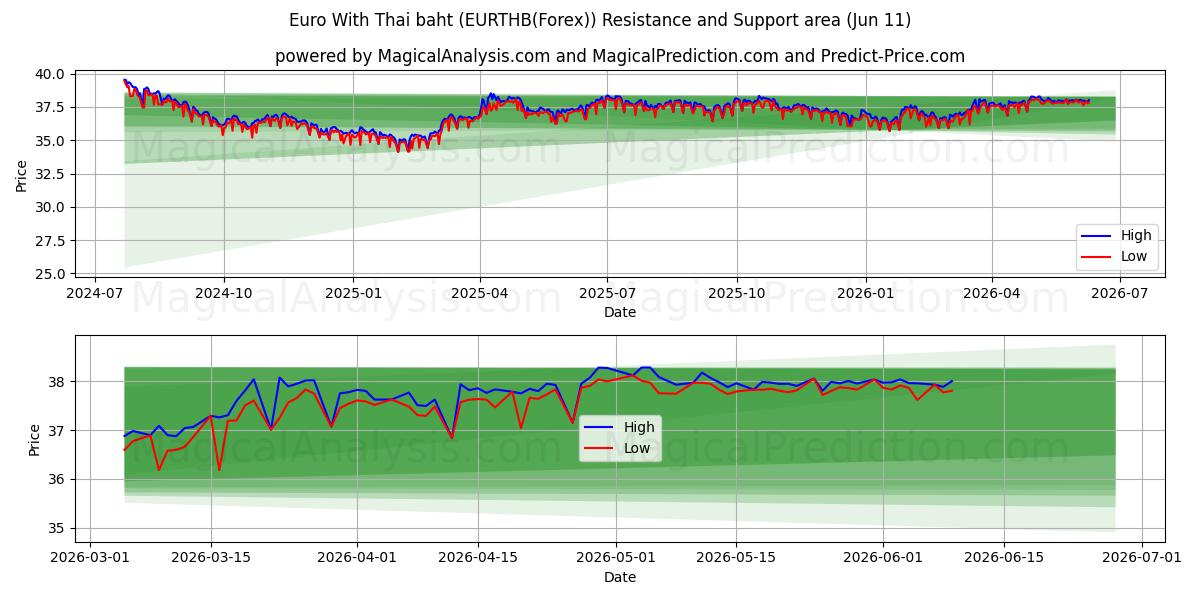The width and height of the screenshot is (1200, 600).
Task: Click the '2025-04' tick on top chart
Action: coord(479,293)
